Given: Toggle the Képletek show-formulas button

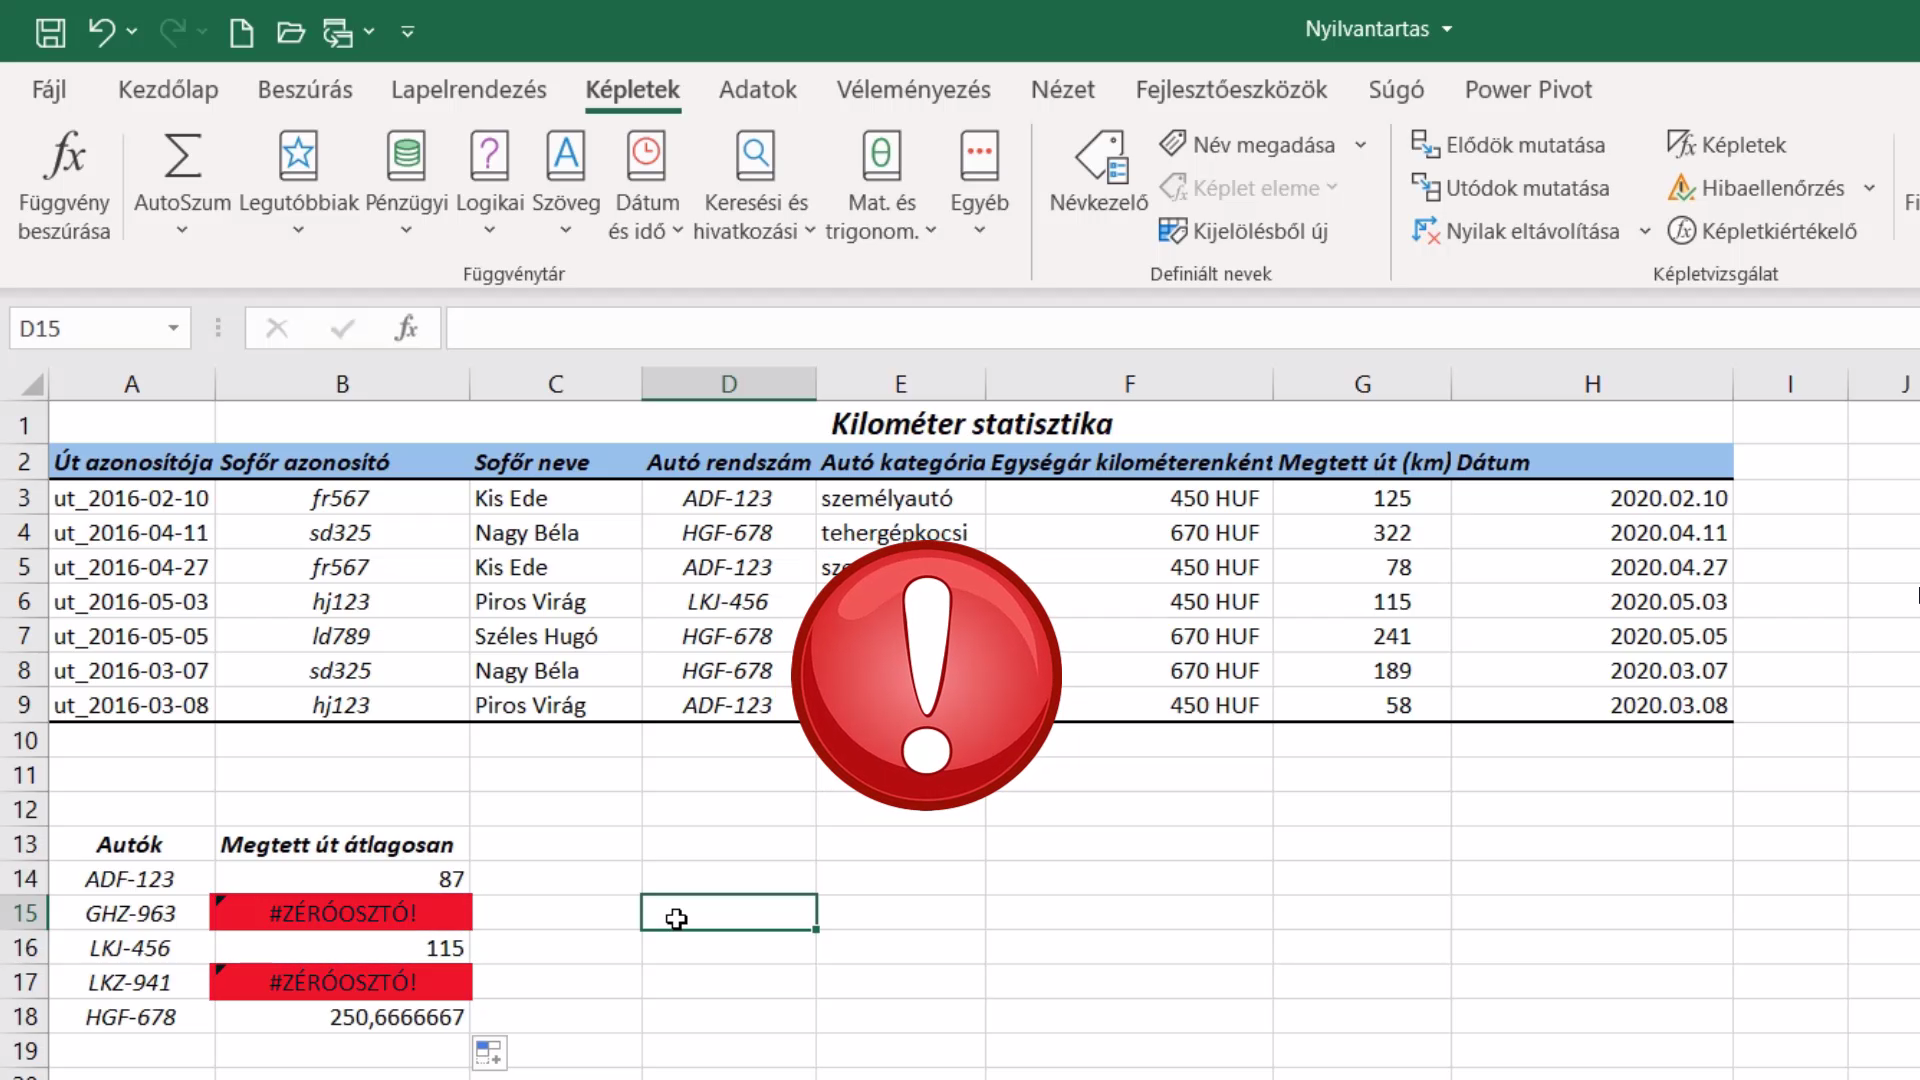Looking at the screenshot, I should pos(1727,145).
